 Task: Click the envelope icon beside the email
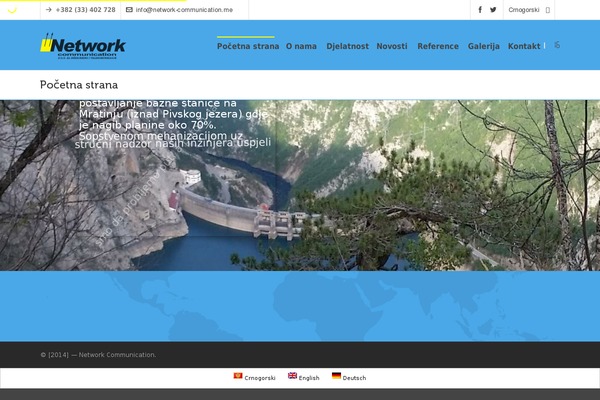pos(129,10)
